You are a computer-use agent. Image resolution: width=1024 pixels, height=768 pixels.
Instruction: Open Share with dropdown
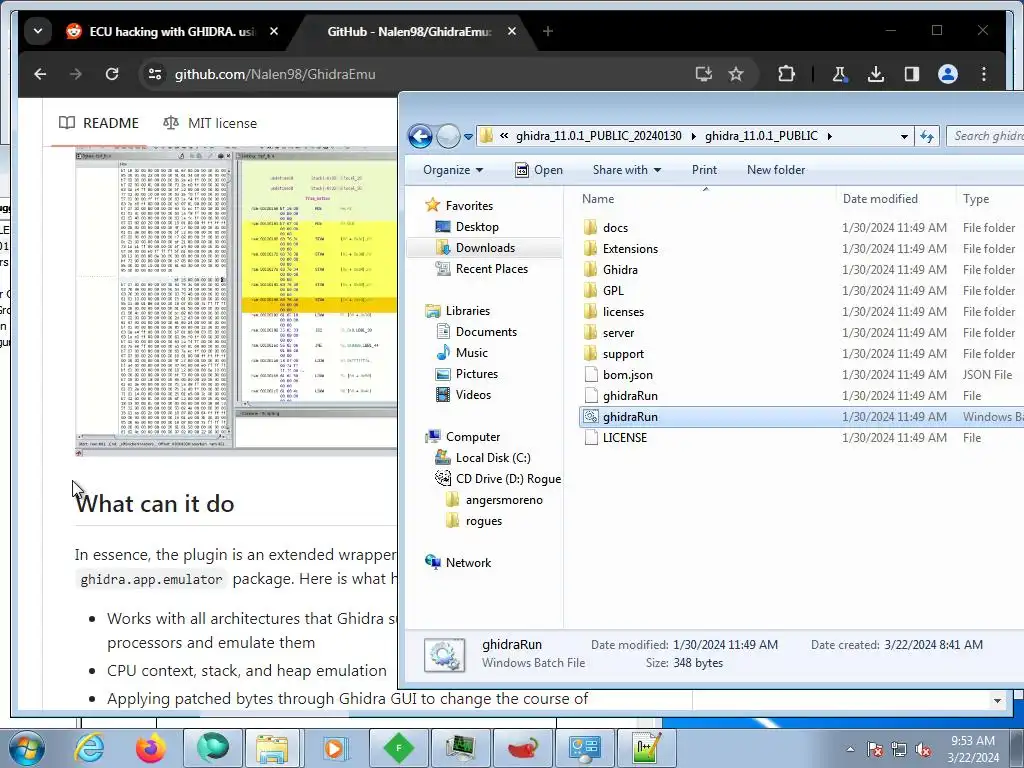[627, 170]
